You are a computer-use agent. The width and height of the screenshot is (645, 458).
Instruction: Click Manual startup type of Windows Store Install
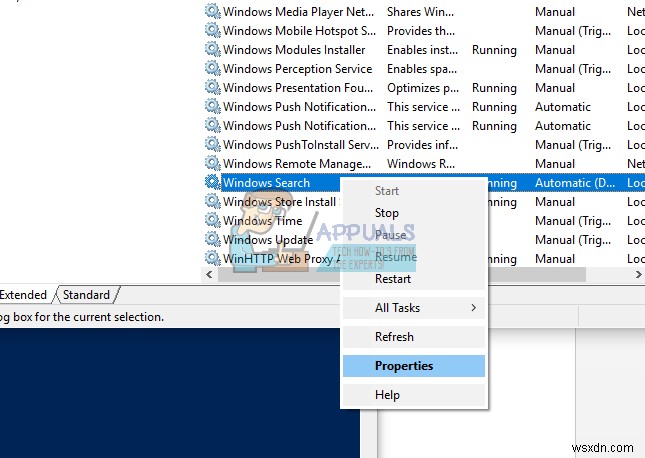coord(555,202)
